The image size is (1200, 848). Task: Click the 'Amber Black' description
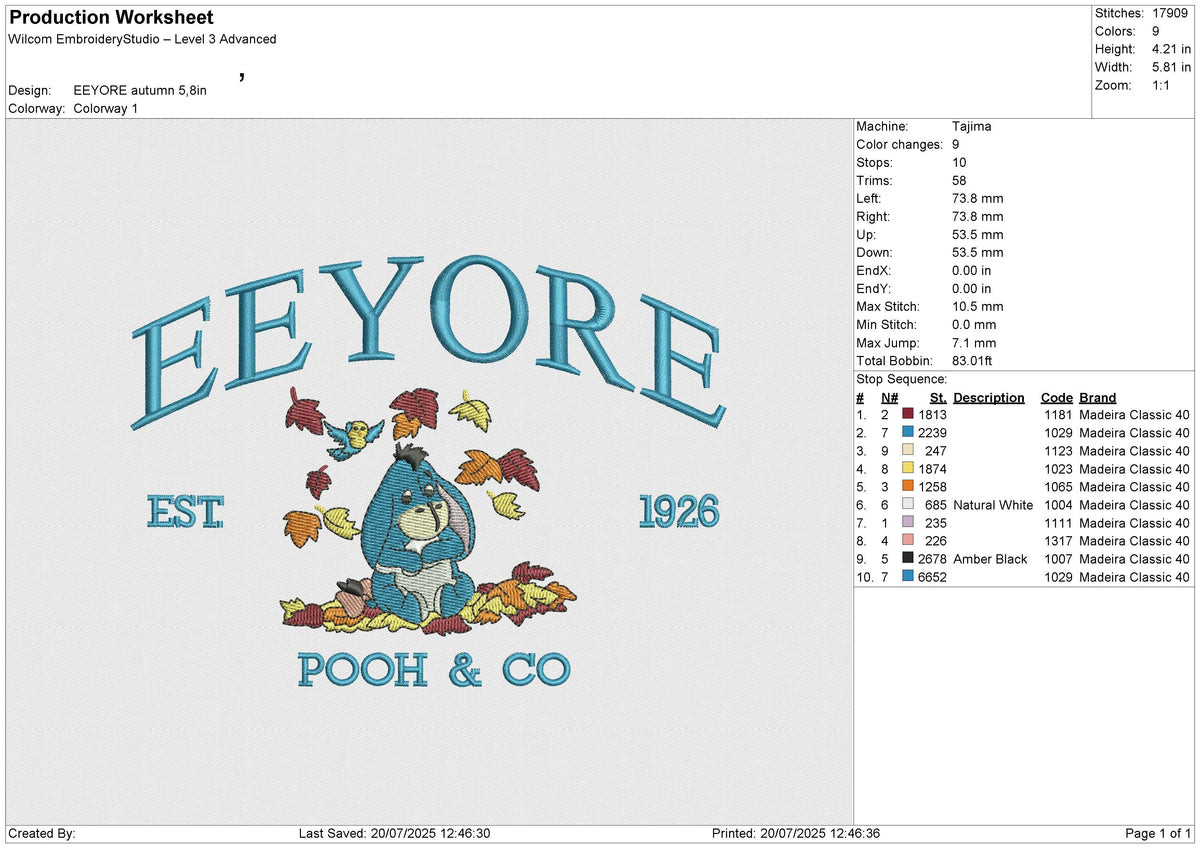click(990, 559)
